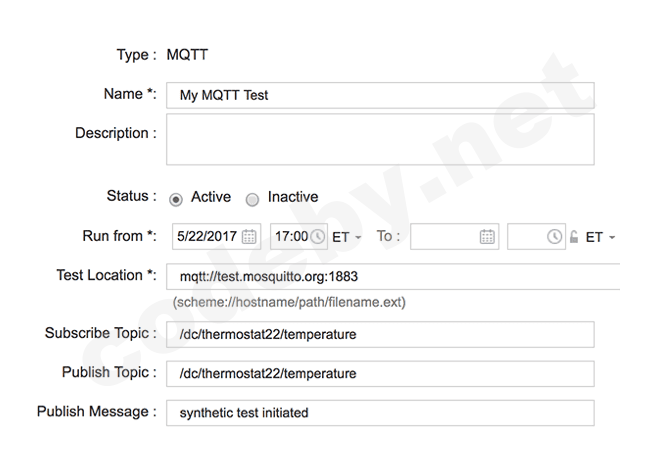The width and height of the screenshot is (672, 458).
Task: Select the Inactive status radio button
Action: click(x=252, y=198)
